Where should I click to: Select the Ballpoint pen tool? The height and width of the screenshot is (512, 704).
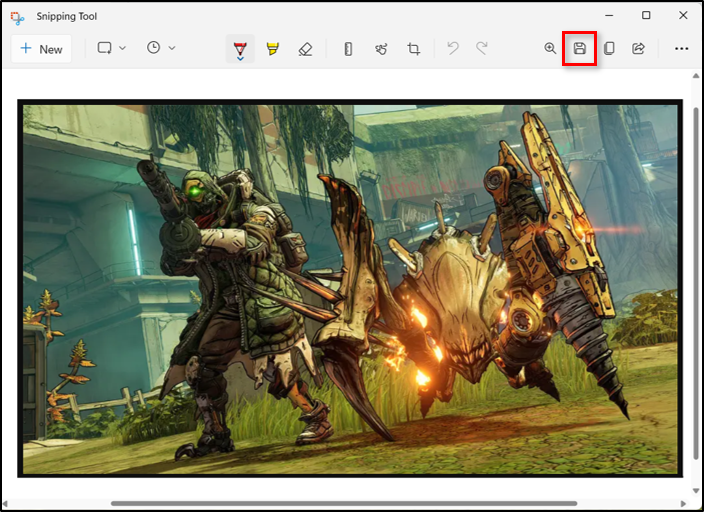240,48
